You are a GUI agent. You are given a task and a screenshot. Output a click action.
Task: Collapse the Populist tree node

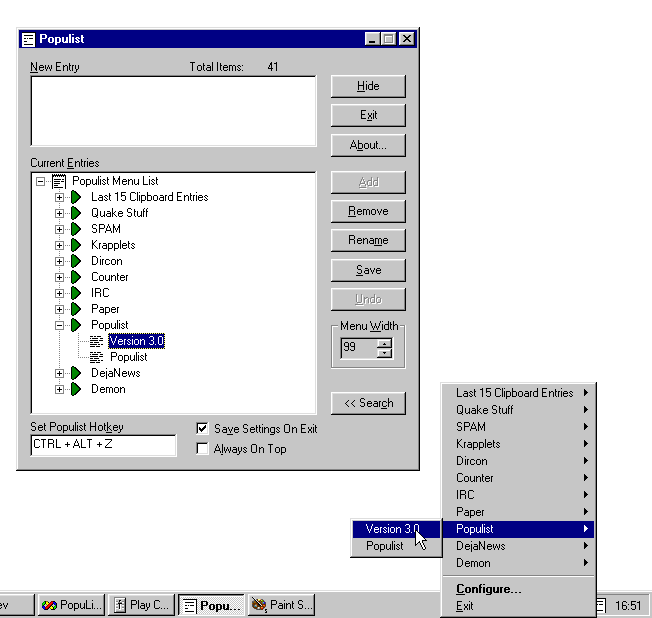(59, 325)
